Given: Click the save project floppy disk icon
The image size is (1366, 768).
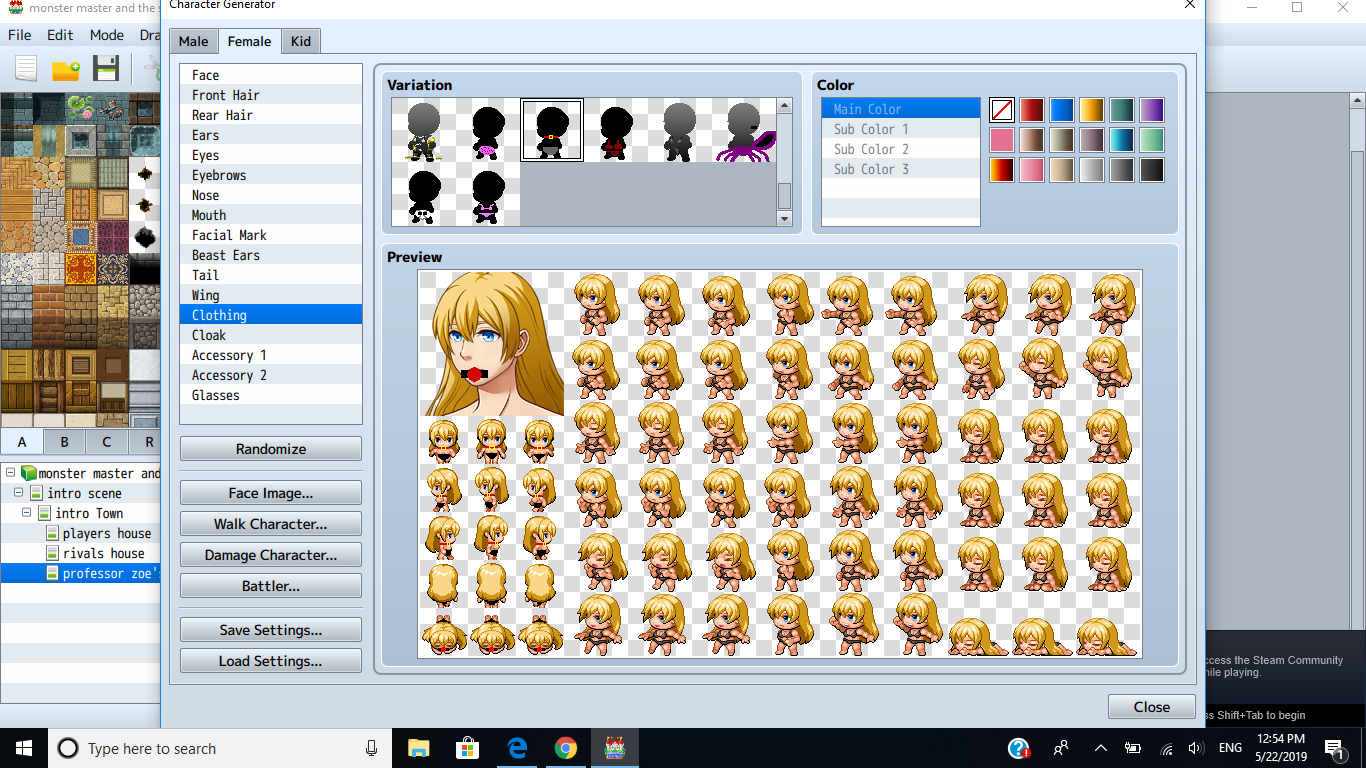Looking at the screenshot, I should point(106,69).
